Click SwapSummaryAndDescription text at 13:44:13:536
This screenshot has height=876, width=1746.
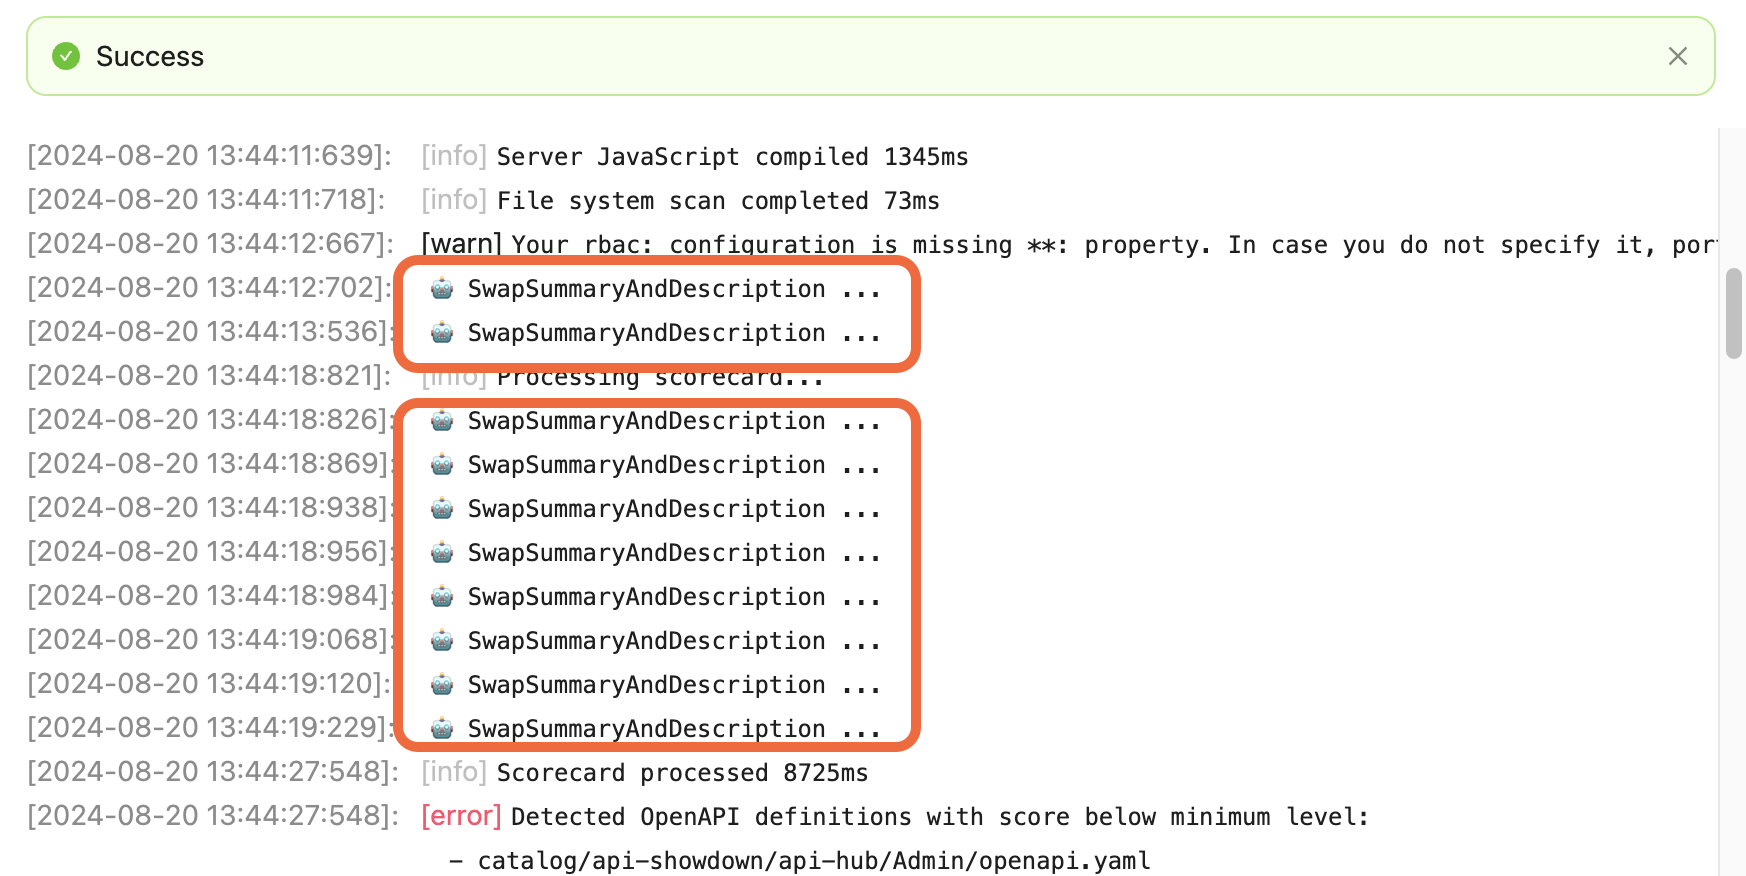pyautogui.click(x=647, y=333)
